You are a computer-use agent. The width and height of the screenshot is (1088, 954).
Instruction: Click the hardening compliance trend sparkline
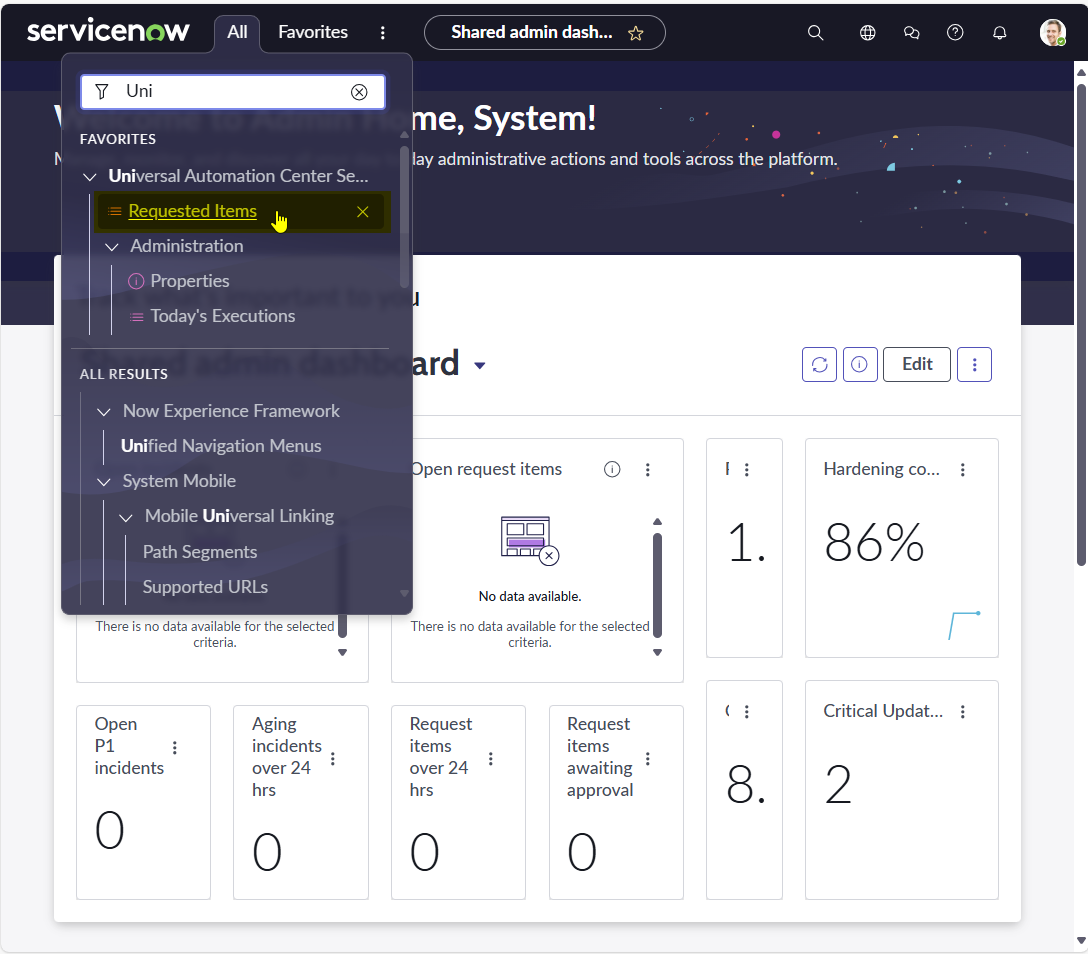[964, 626]
